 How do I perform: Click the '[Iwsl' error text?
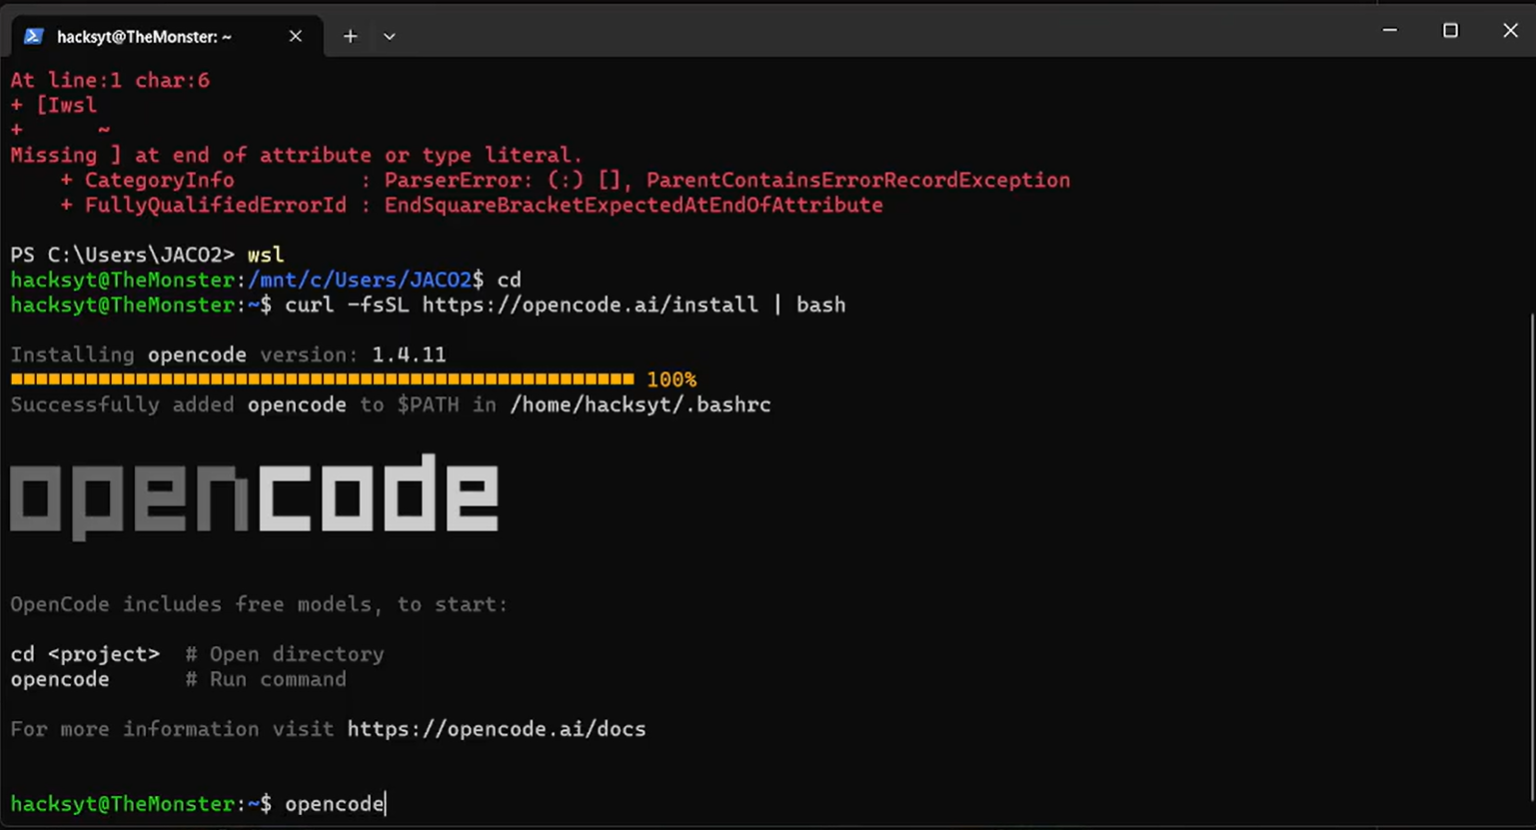(x=66, y=105)
